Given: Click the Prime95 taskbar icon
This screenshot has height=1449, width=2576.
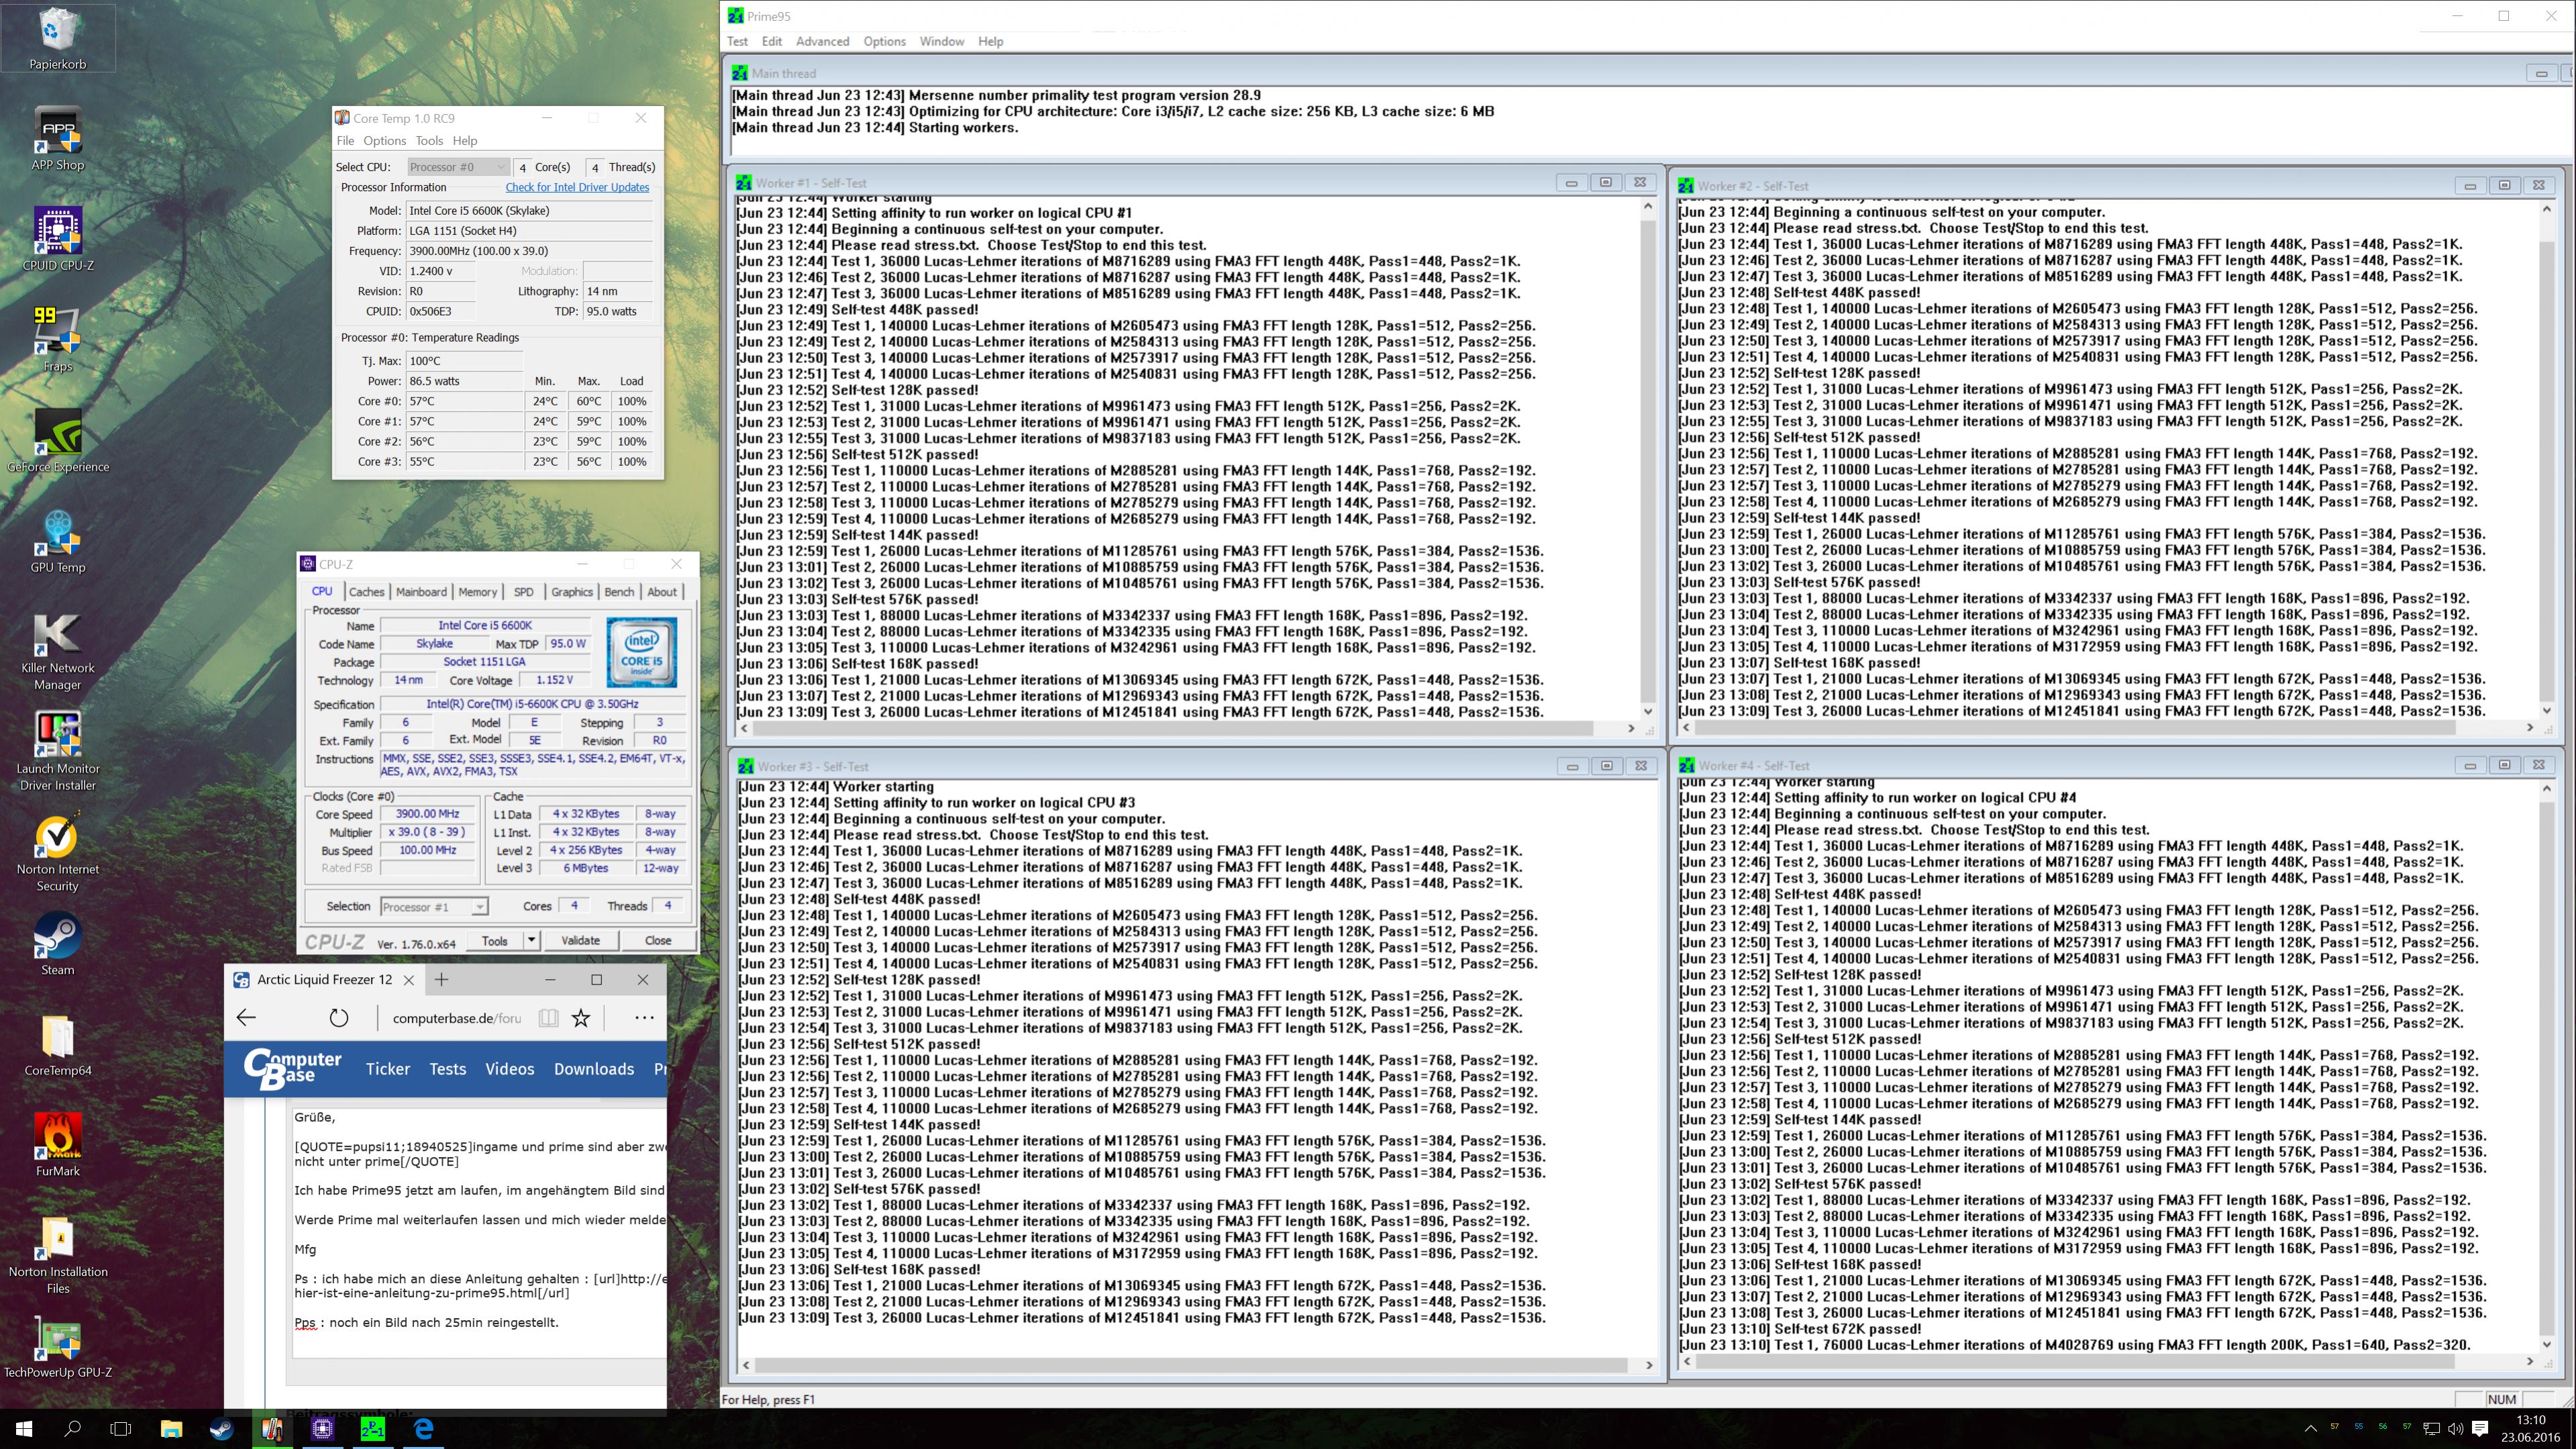Looking at the screenshot, I should click(373, 1430).
